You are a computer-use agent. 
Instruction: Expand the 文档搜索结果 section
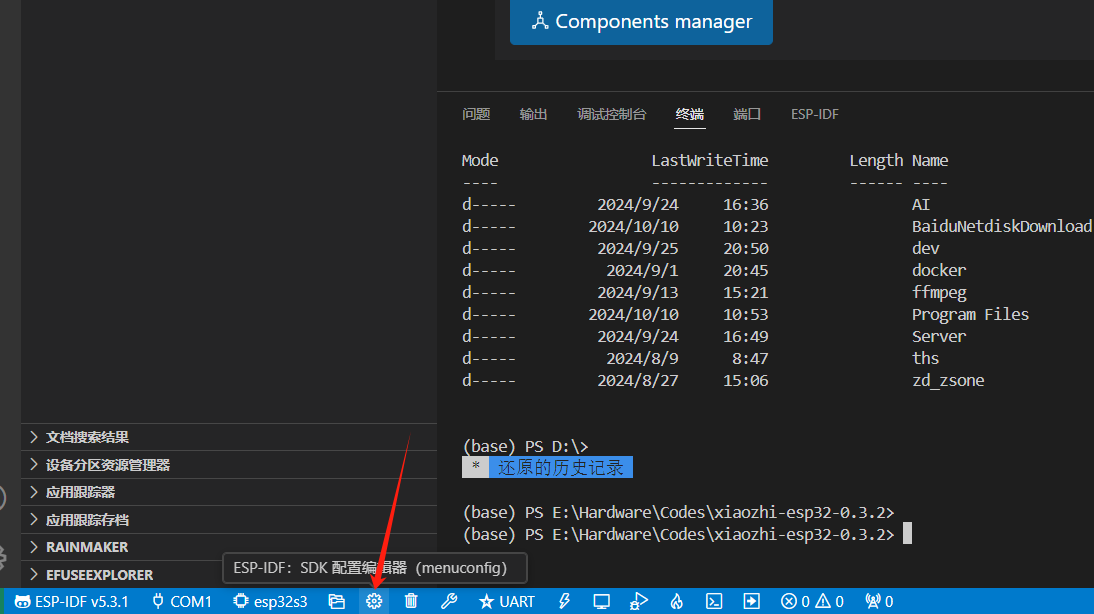click(x=87, y=437)
